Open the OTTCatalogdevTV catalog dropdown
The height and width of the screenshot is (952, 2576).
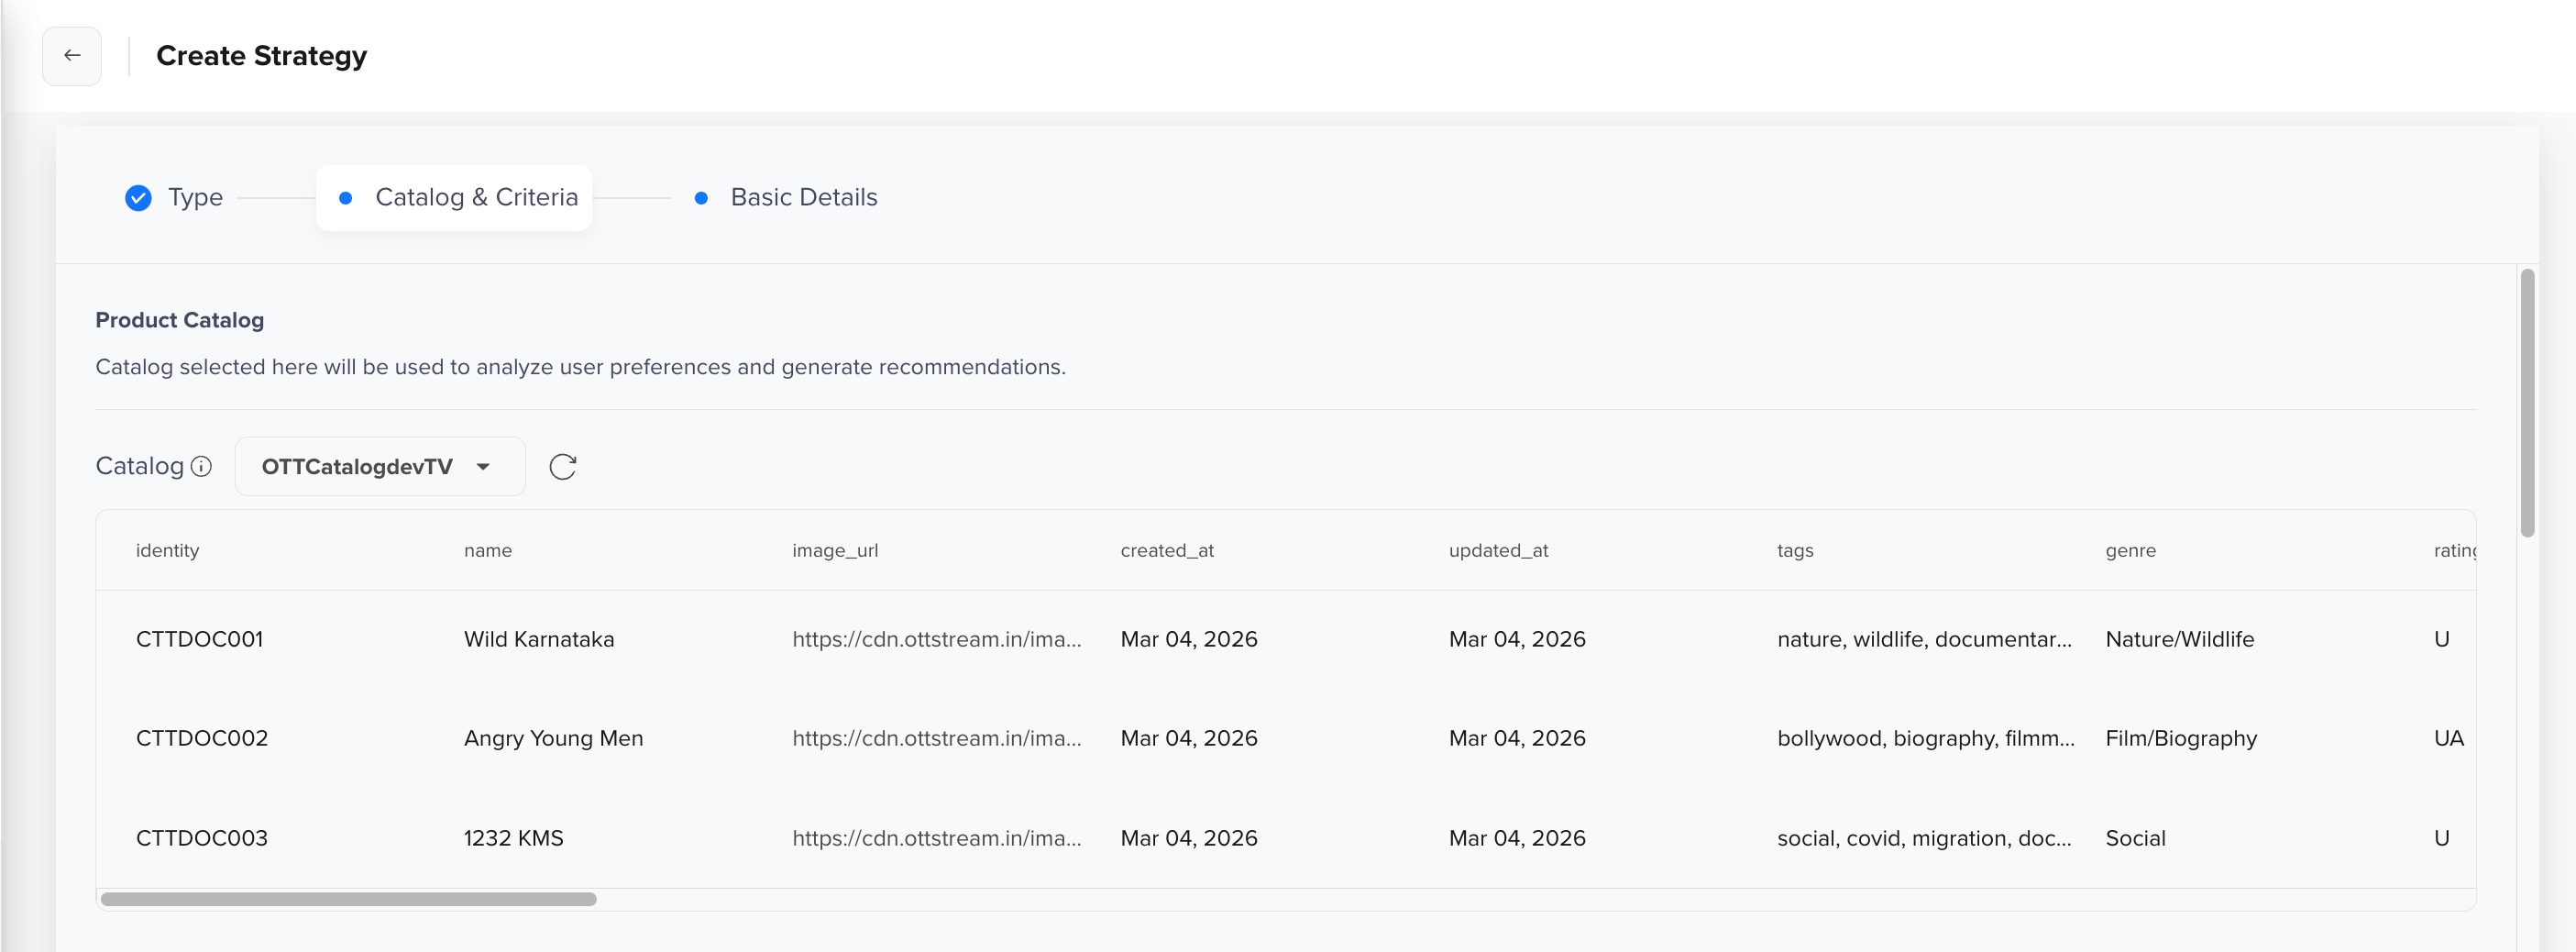(380, 467)
